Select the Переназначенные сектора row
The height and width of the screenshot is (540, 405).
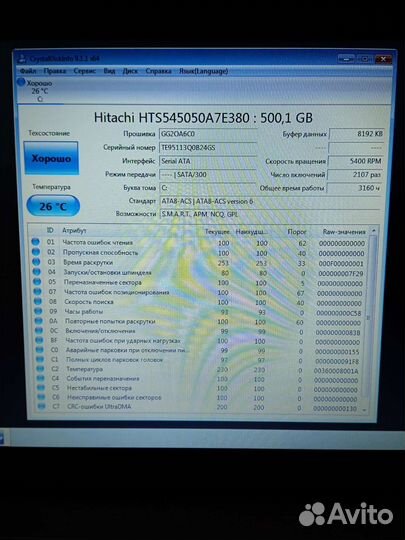coord(199,282)
